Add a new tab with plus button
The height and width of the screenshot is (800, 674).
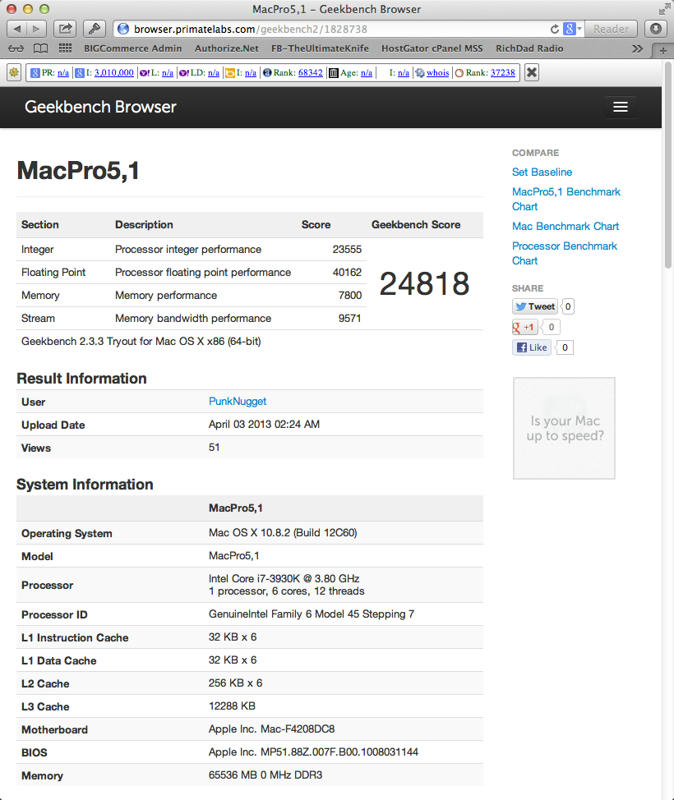[x=663, y=50]
